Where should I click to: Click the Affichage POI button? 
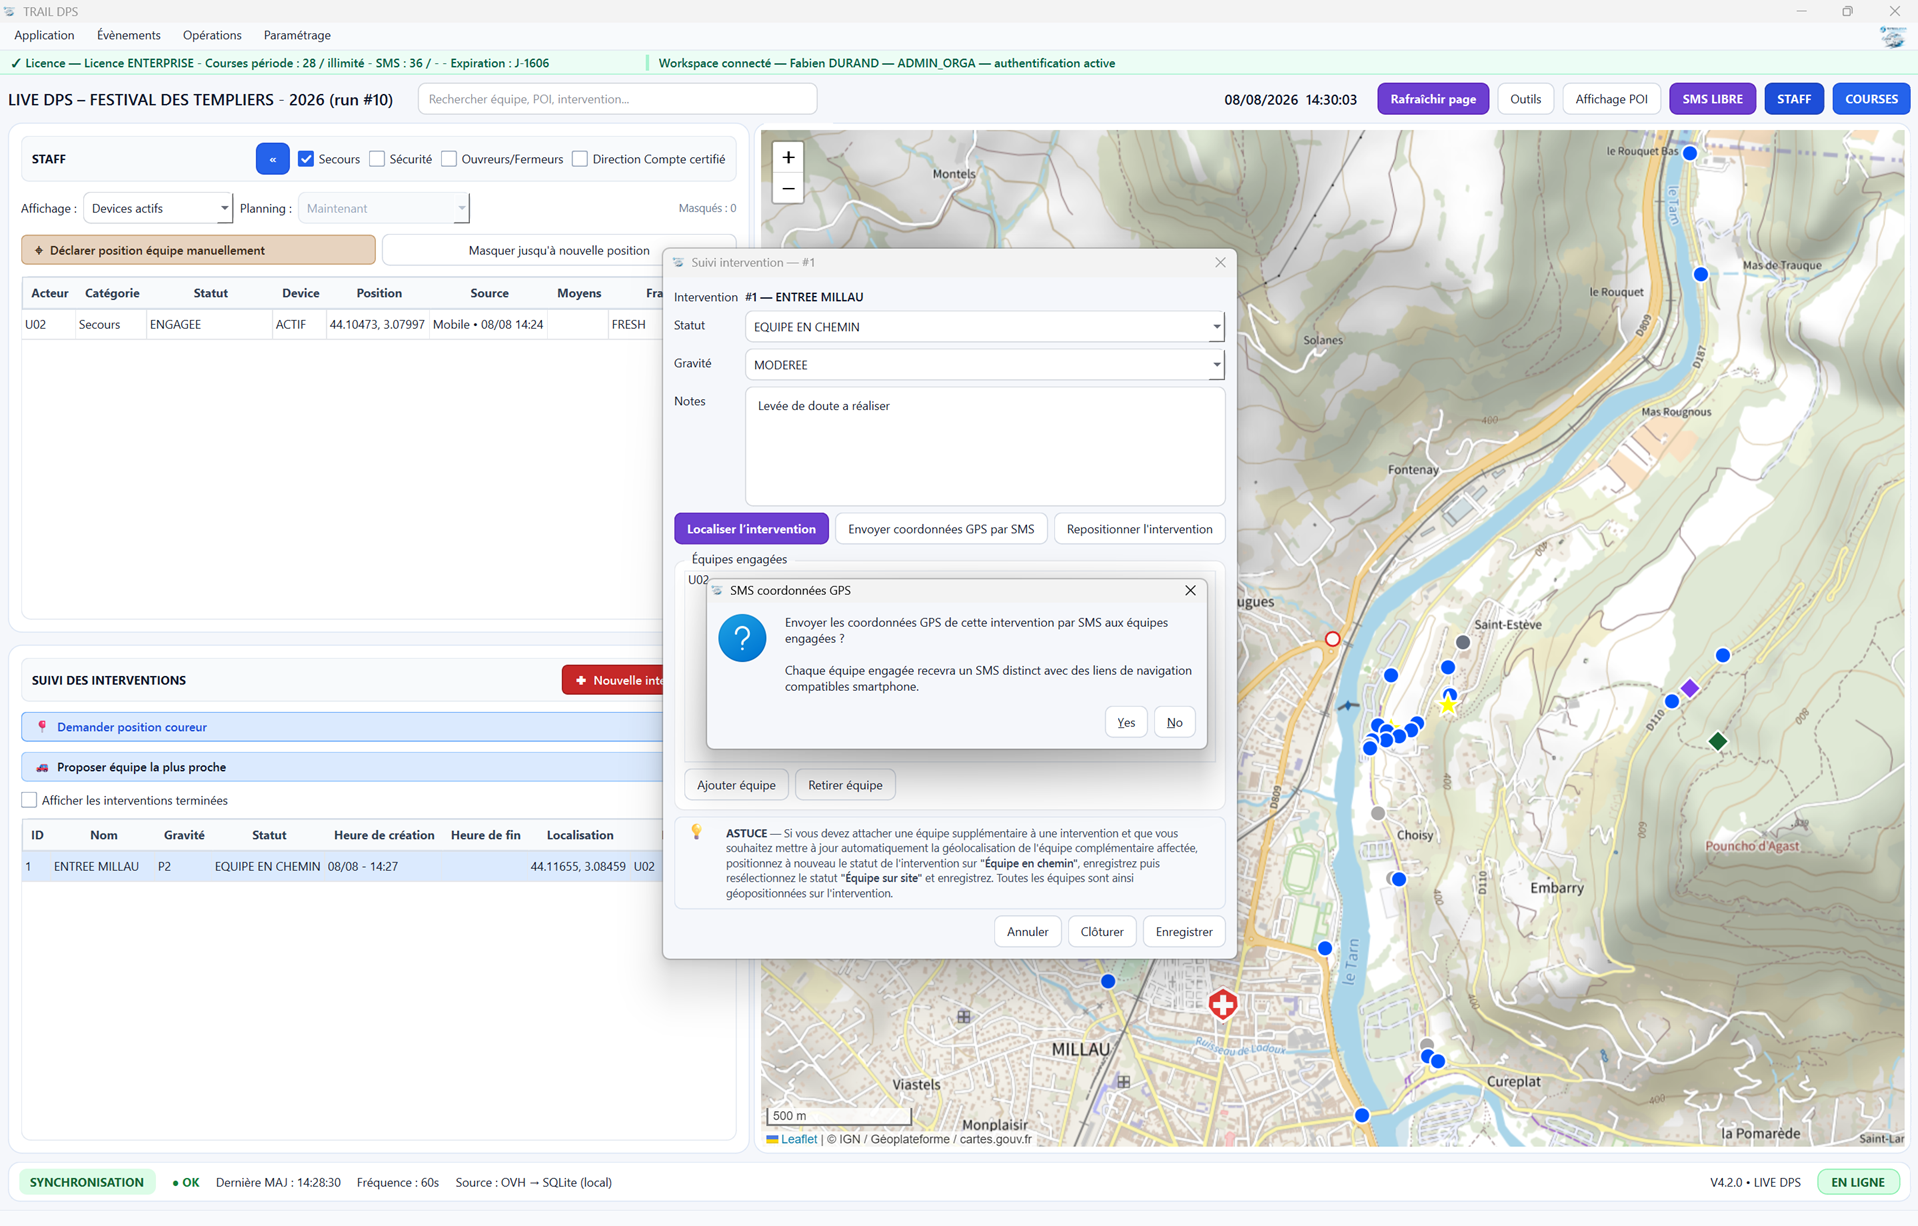pos(1611,99)
